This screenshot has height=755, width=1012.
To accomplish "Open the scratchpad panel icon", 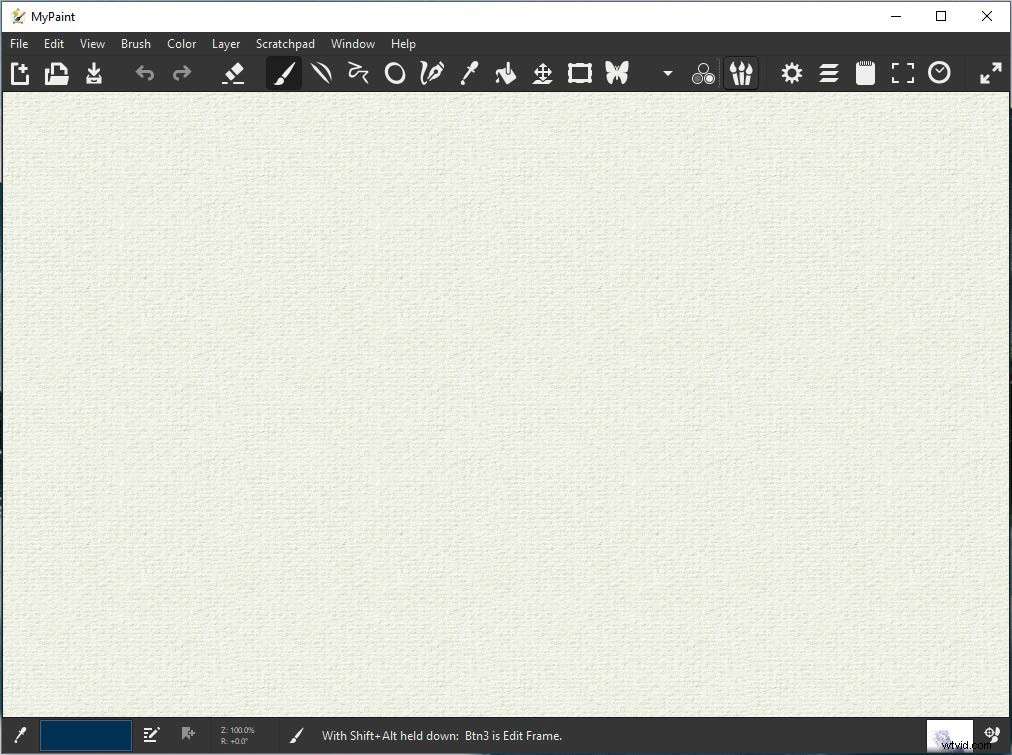I will [x=864, y=73].
